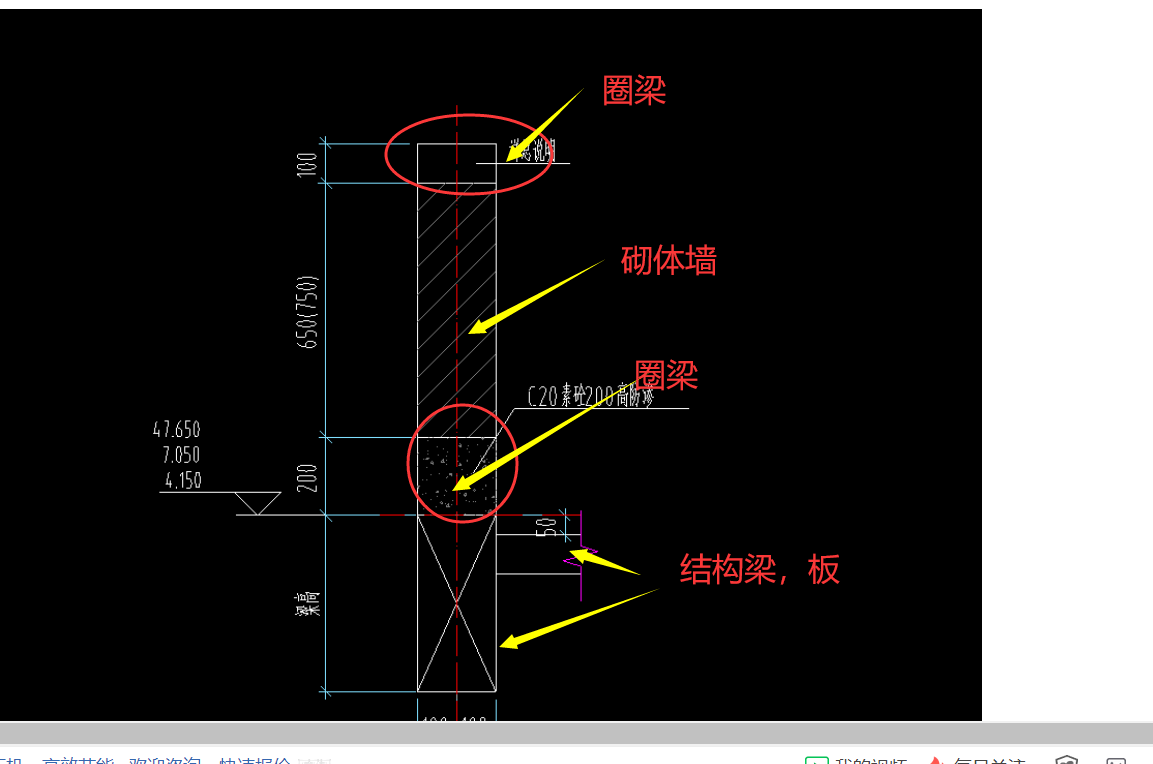Click the horizontal scrollbar below the drawing
This screenshot has height=764, width=1153.
click(576, 732)
